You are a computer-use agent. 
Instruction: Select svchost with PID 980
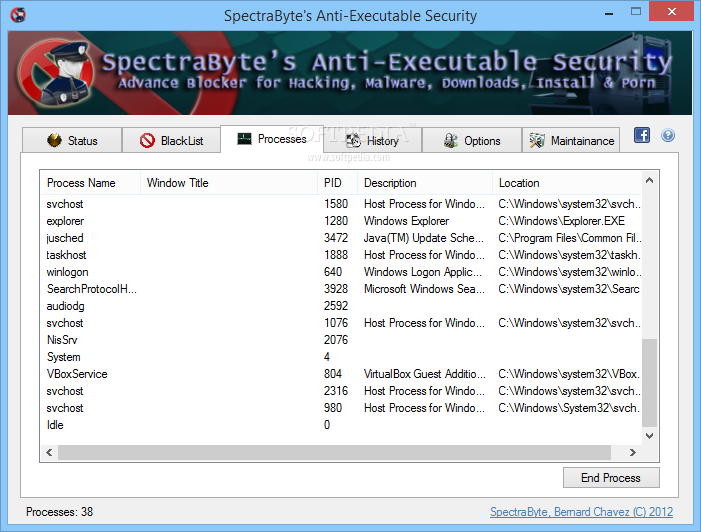pyautogui.click(x=341, y=408)
